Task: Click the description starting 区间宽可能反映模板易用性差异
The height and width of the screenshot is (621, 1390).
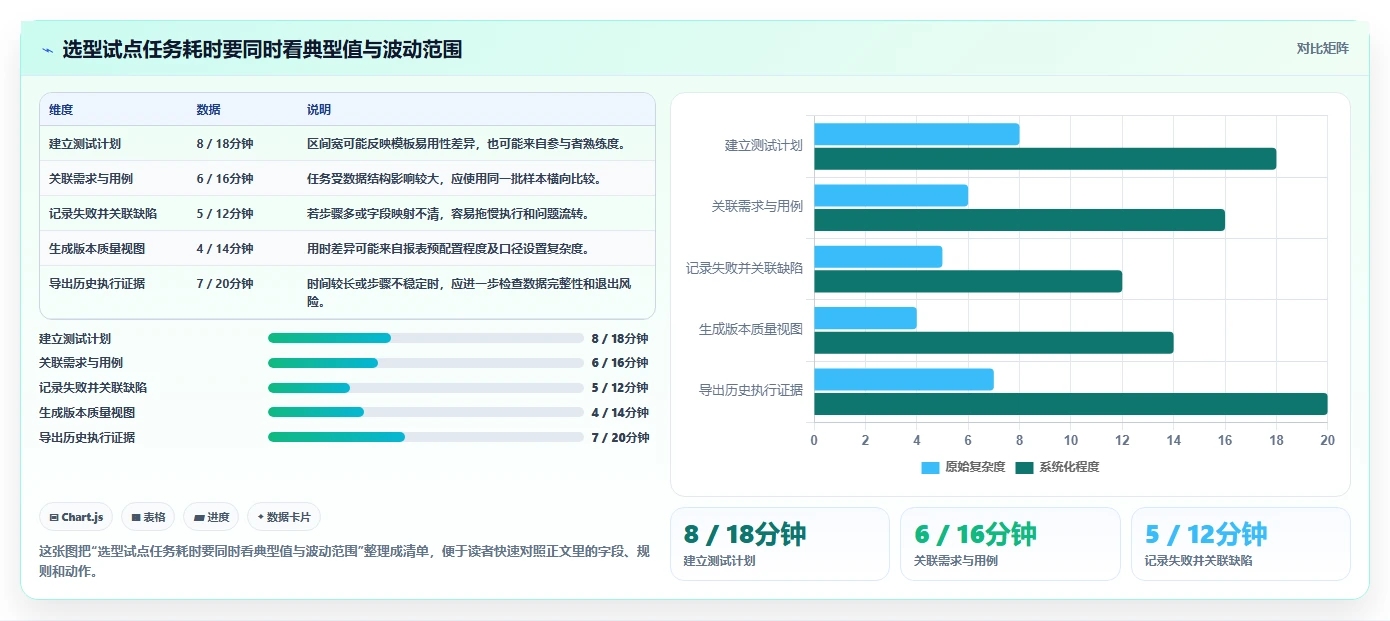Action: pos(468,144)
